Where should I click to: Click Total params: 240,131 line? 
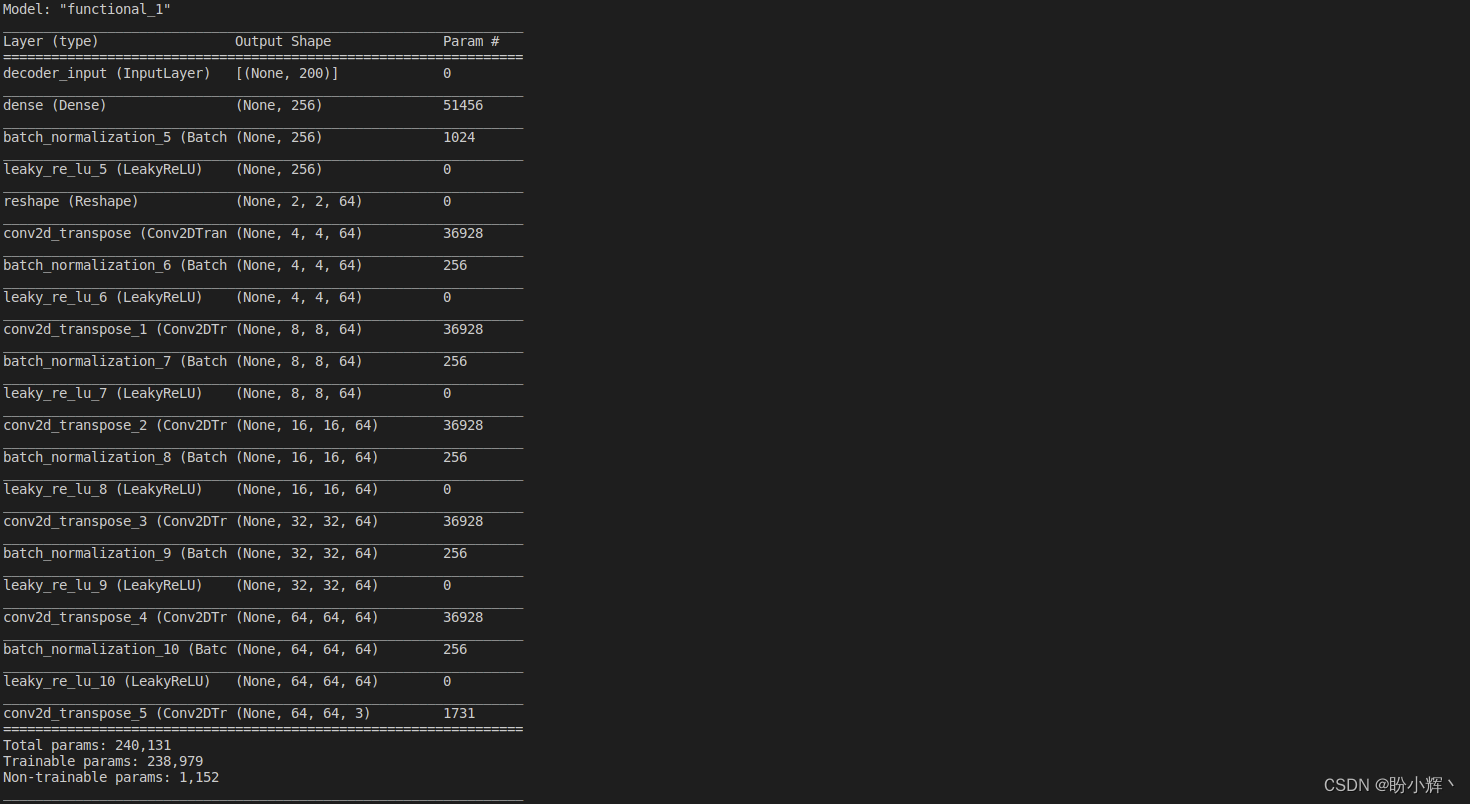(87, 746)
